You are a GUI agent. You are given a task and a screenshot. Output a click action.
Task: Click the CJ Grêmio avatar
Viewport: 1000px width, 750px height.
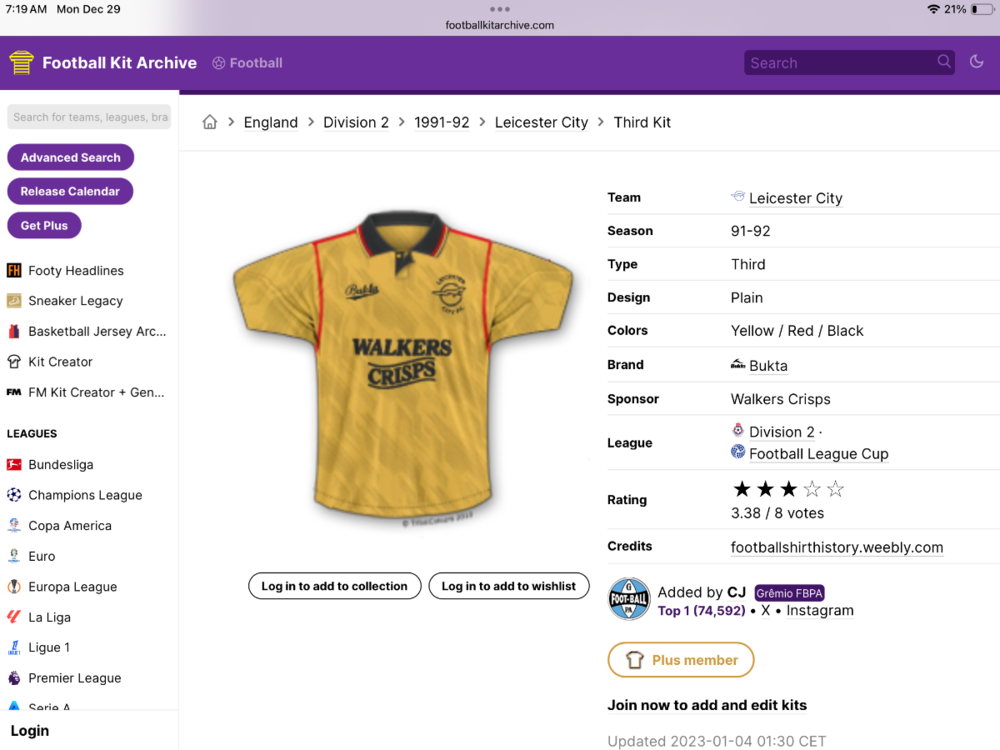click(x=629, y=599)
